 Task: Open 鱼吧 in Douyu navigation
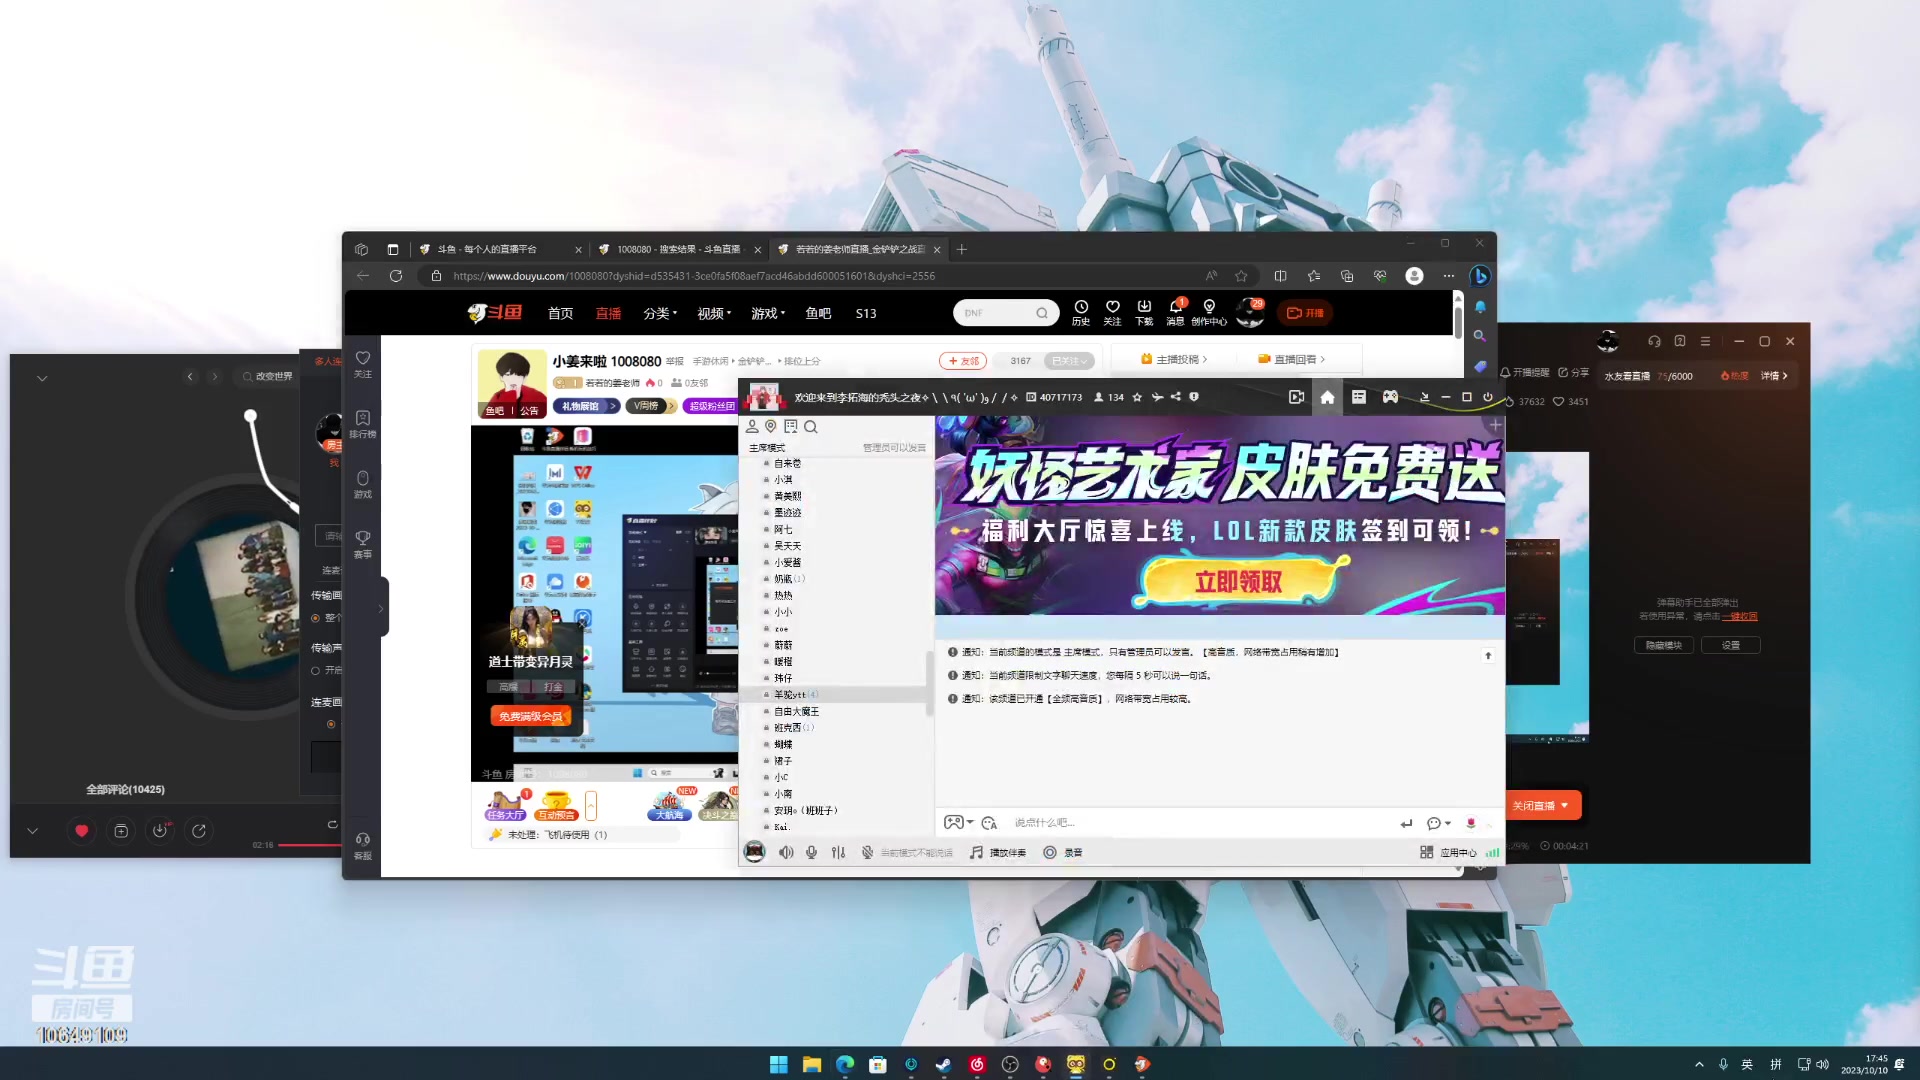click(x=818, y=313)
